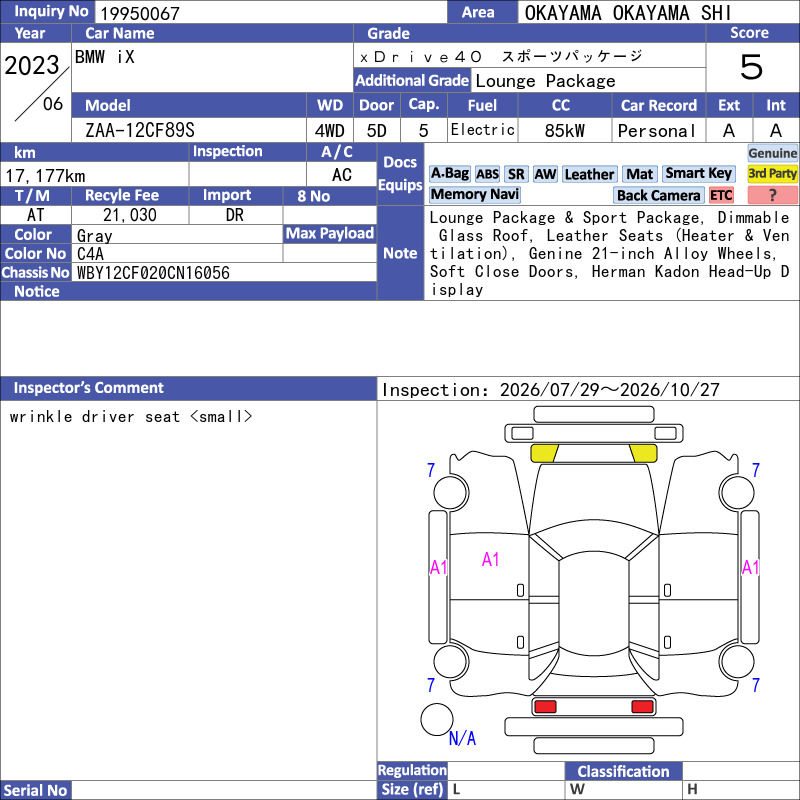Click the A1 mark on left door
Viewport: 800px width, 800px height.
click(490, 560)
